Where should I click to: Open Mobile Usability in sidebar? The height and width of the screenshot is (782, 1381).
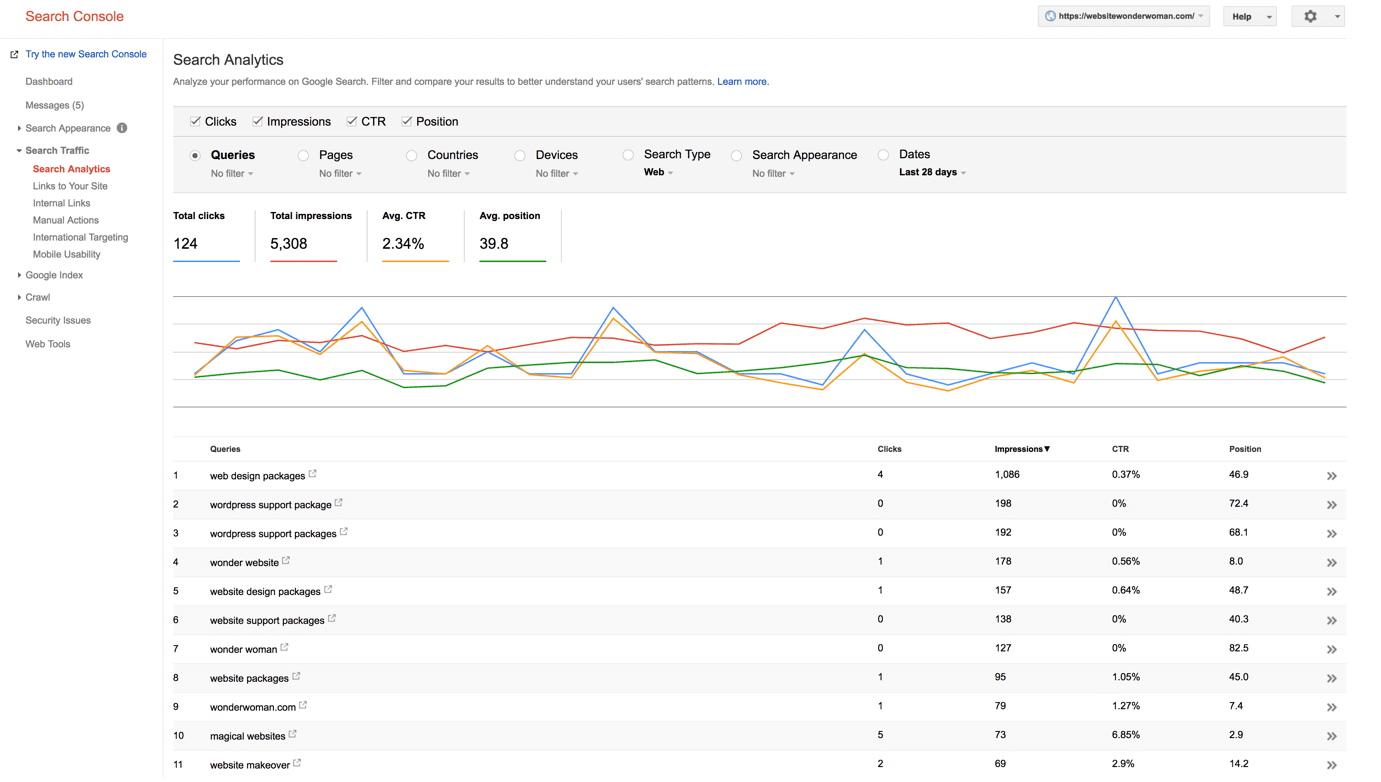[66, 254]
